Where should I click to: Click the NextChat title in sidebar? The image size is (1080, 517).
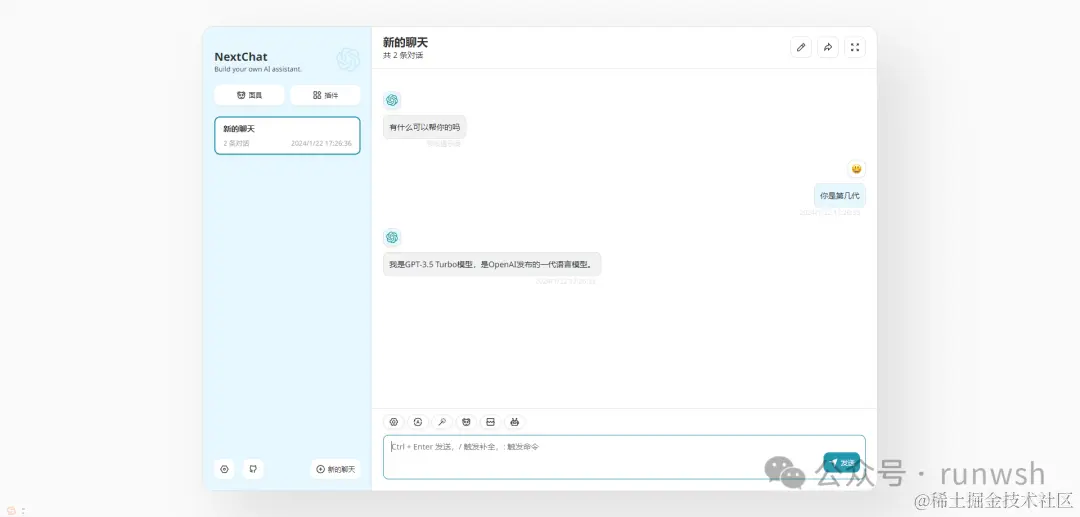240,56
